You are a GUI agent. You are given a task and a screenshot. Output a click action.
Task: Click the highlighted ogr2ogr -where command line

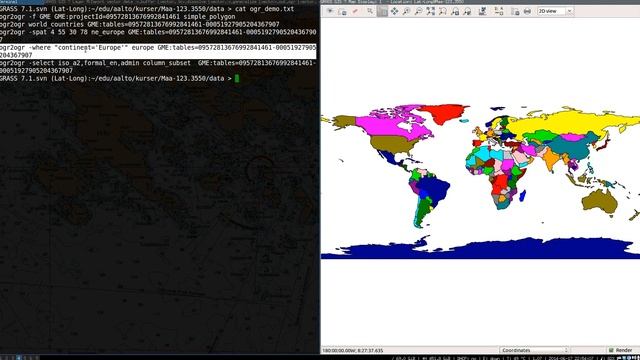158,51
